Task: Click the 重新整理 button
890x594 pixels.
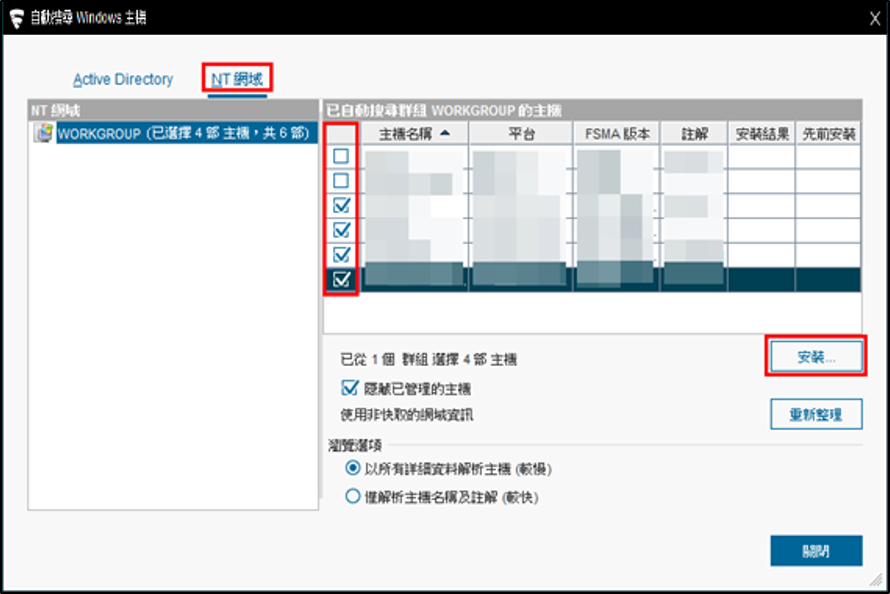Action: pyautogui.click(x=816, y=414)
